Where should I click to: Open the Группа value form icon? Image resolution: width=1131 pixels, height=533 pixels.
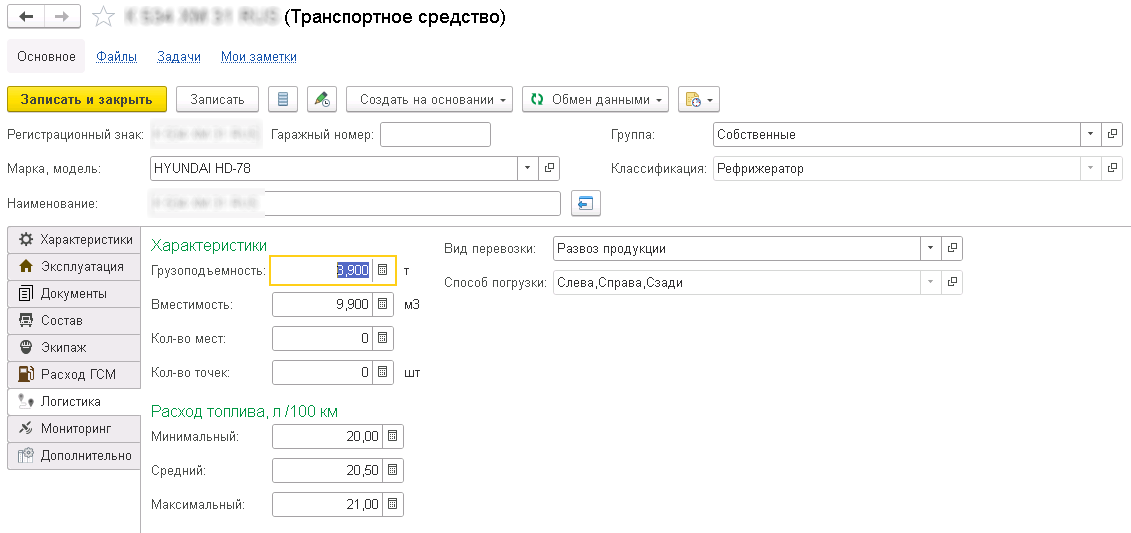pos(1112,134)
